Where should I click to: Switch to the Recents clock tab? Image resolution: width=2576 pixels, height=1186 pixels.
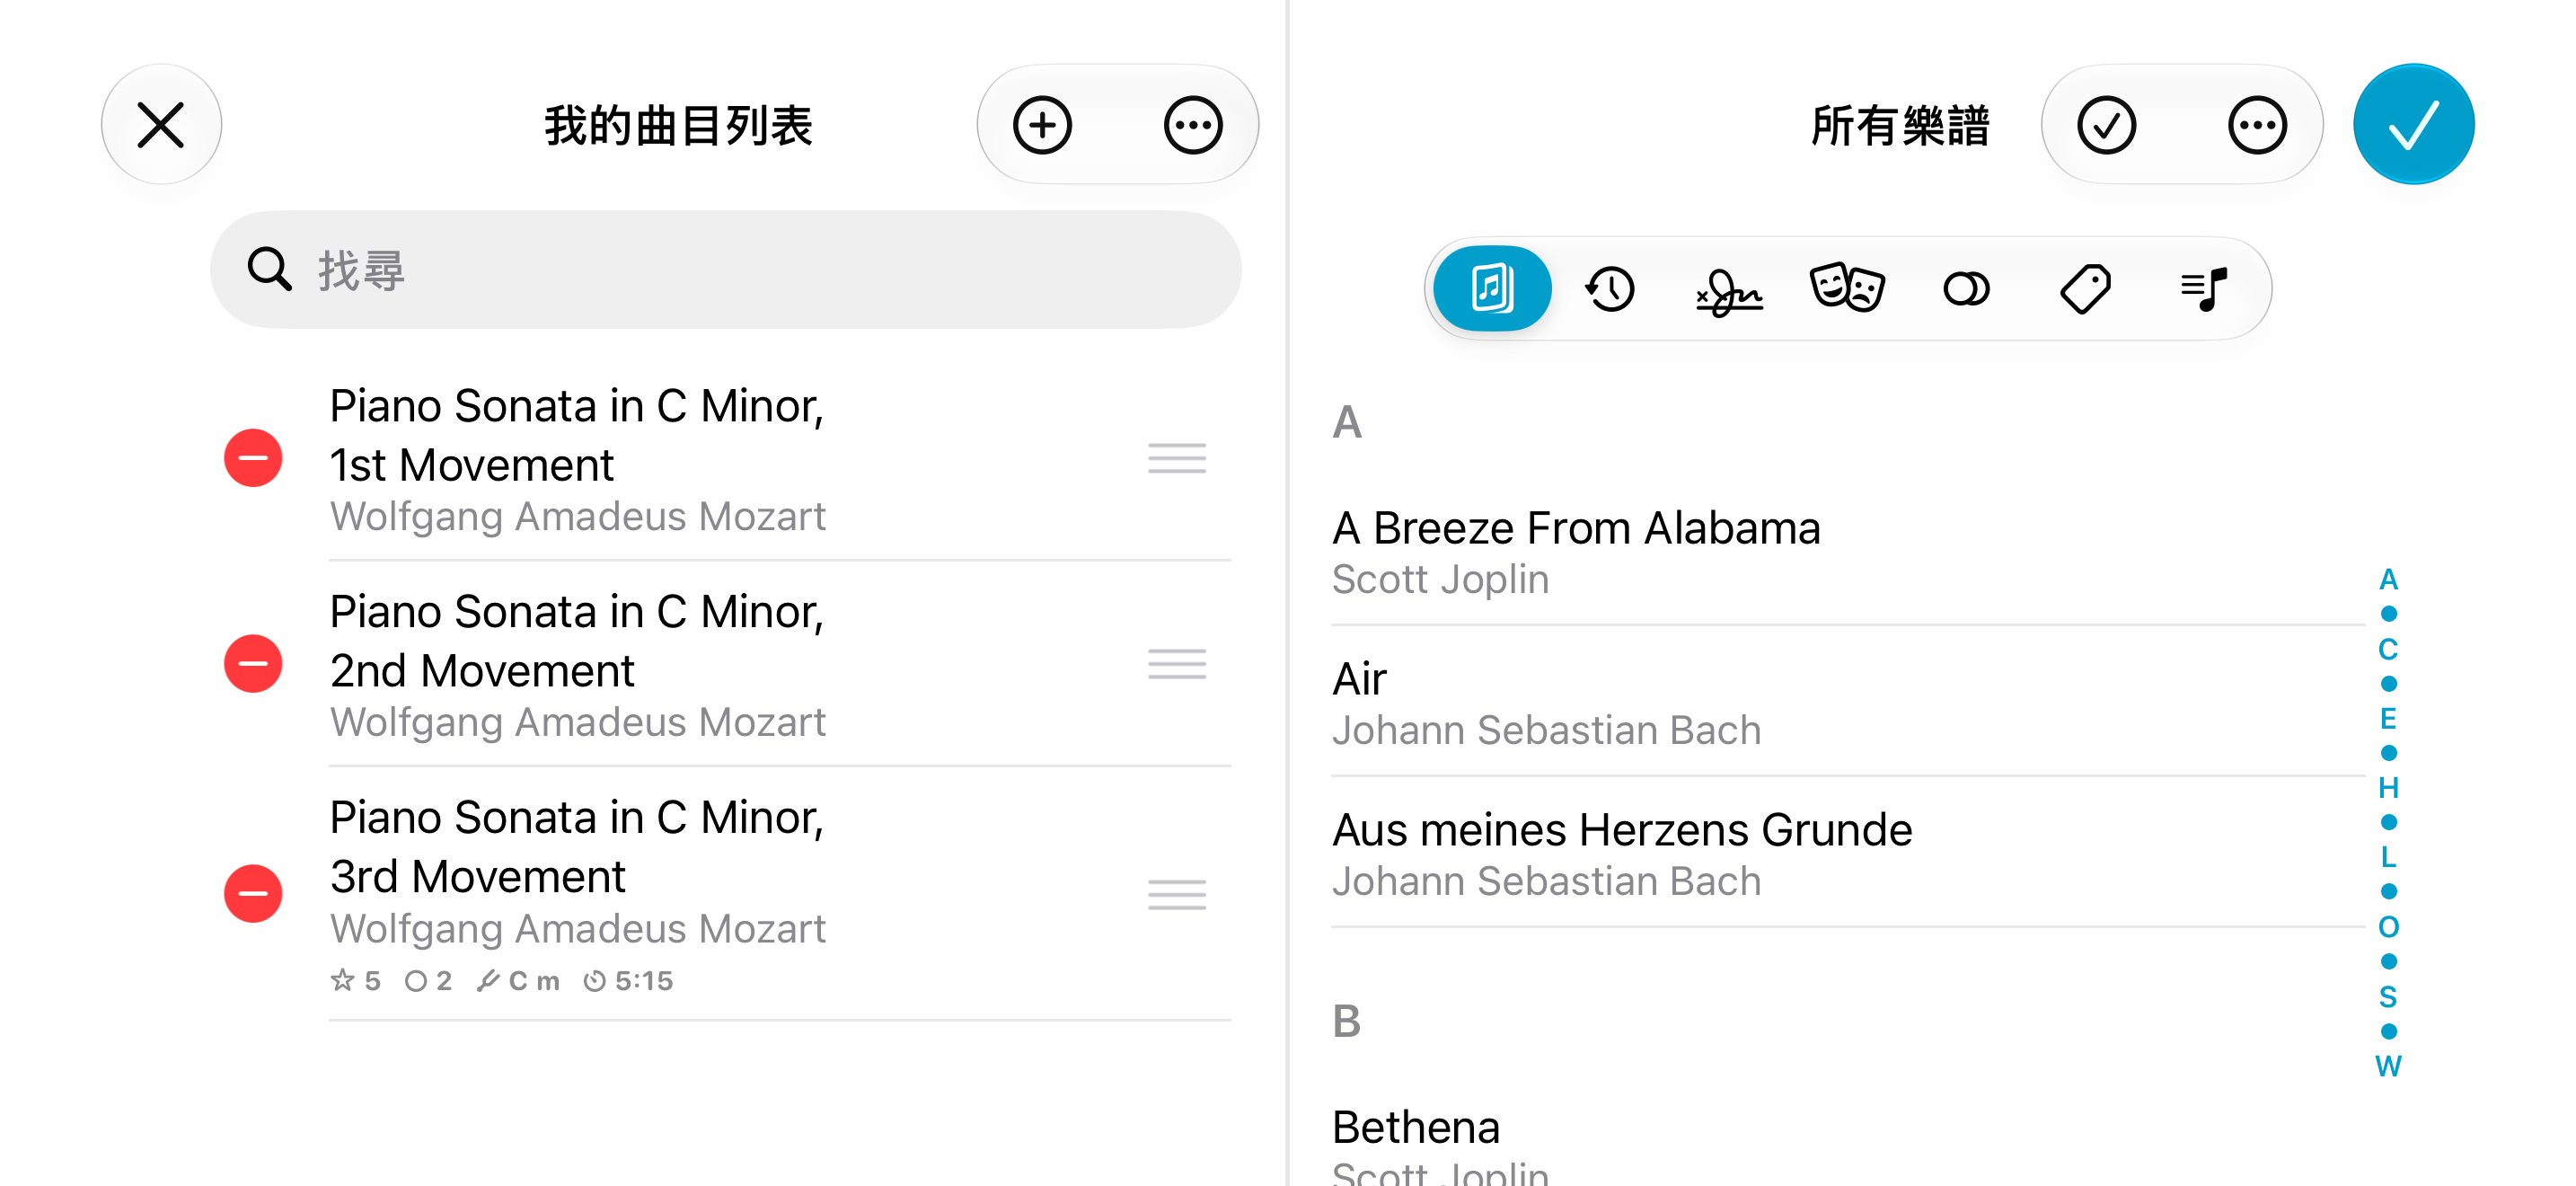pyautogui.click(x=1610, y=289)
